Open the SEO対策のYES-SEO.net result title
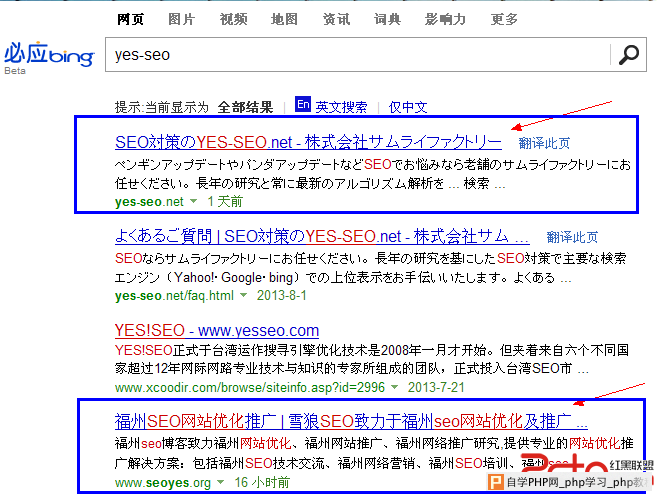Image resolution: width=657 pixels, height=496 pixels. [x=308, y=142]
